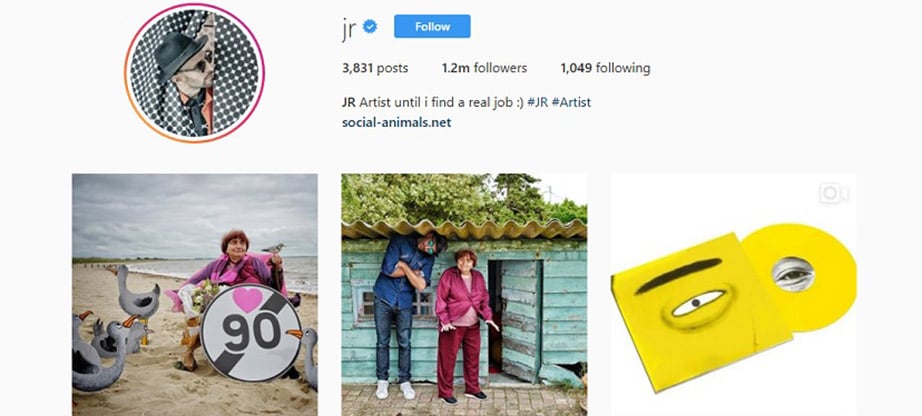Follow the jr account
Viewport: 922px width, 416px height.
(432, 26)
